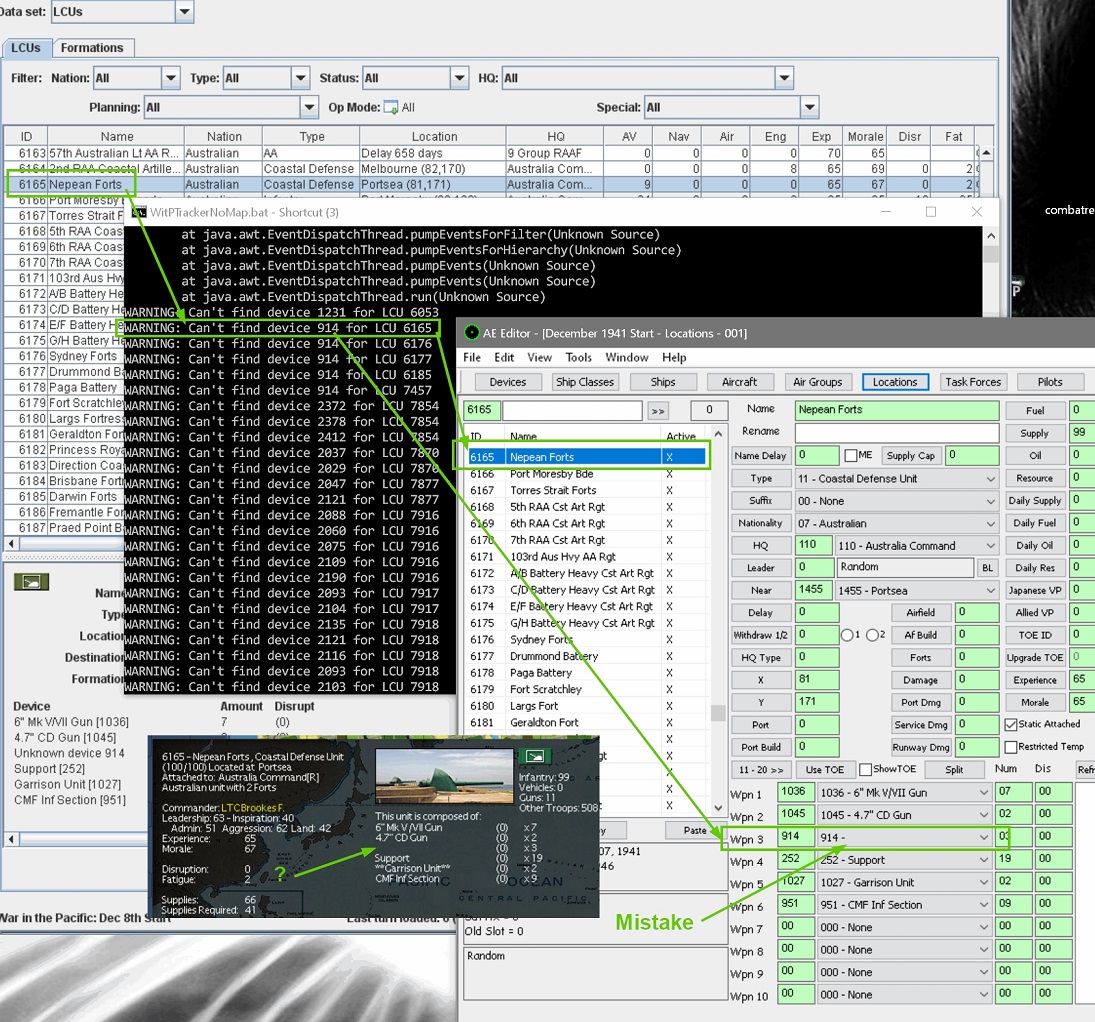Click the command prompt icon in the WitPTracker title bar

pos(139,212)
